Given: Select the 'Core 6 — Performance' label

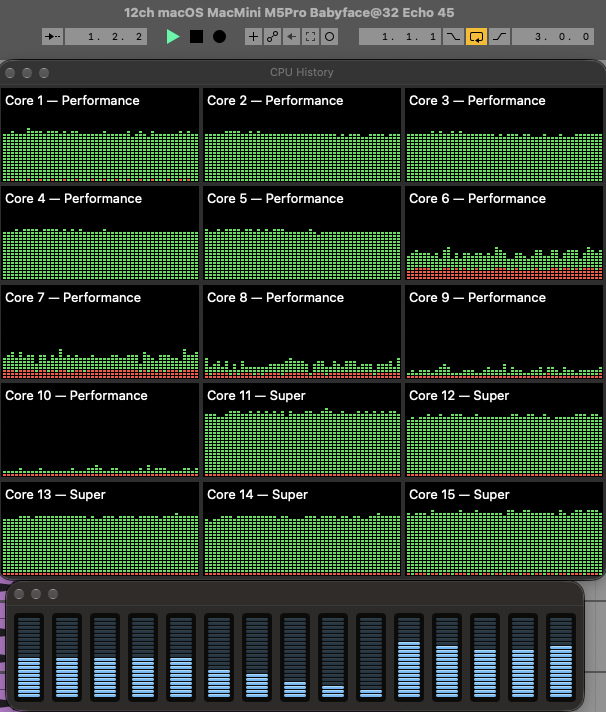Looking at the screenshot, I should pos(477,198).
